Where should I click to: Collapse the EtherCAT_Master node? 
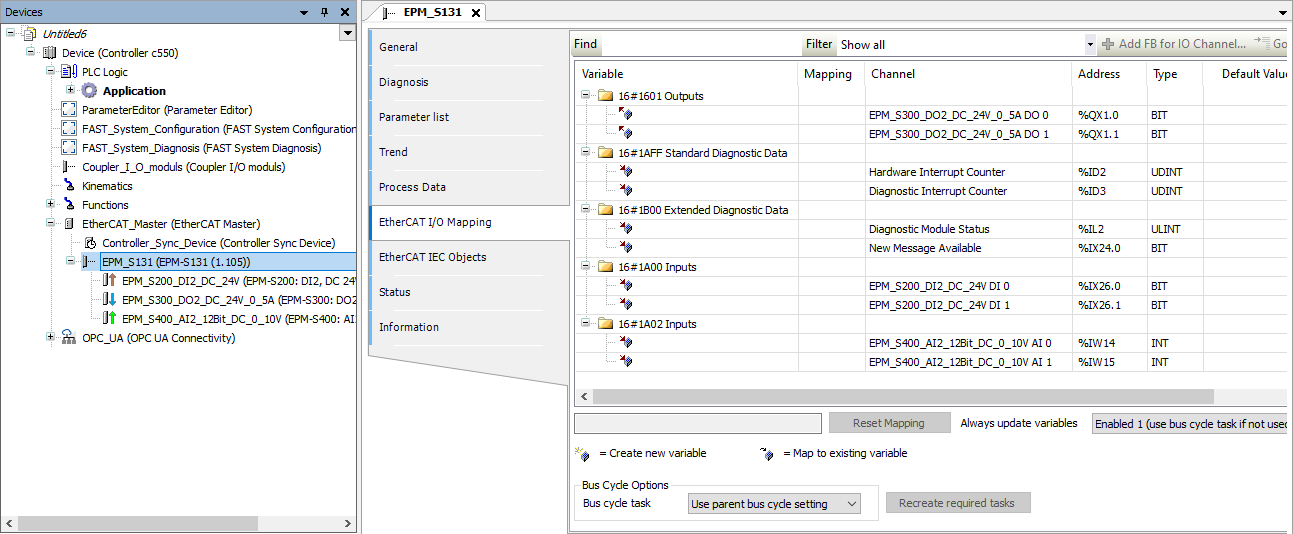click(x=51, y=224)
